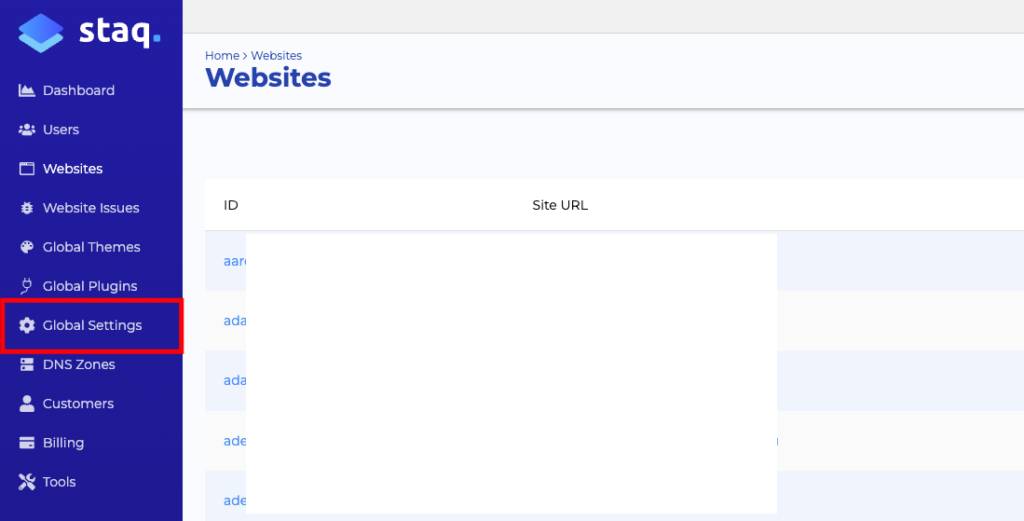This screenshot has width=1024, height=521.
Task: Click the Global Settings gear icon
Action: point(27,325)
